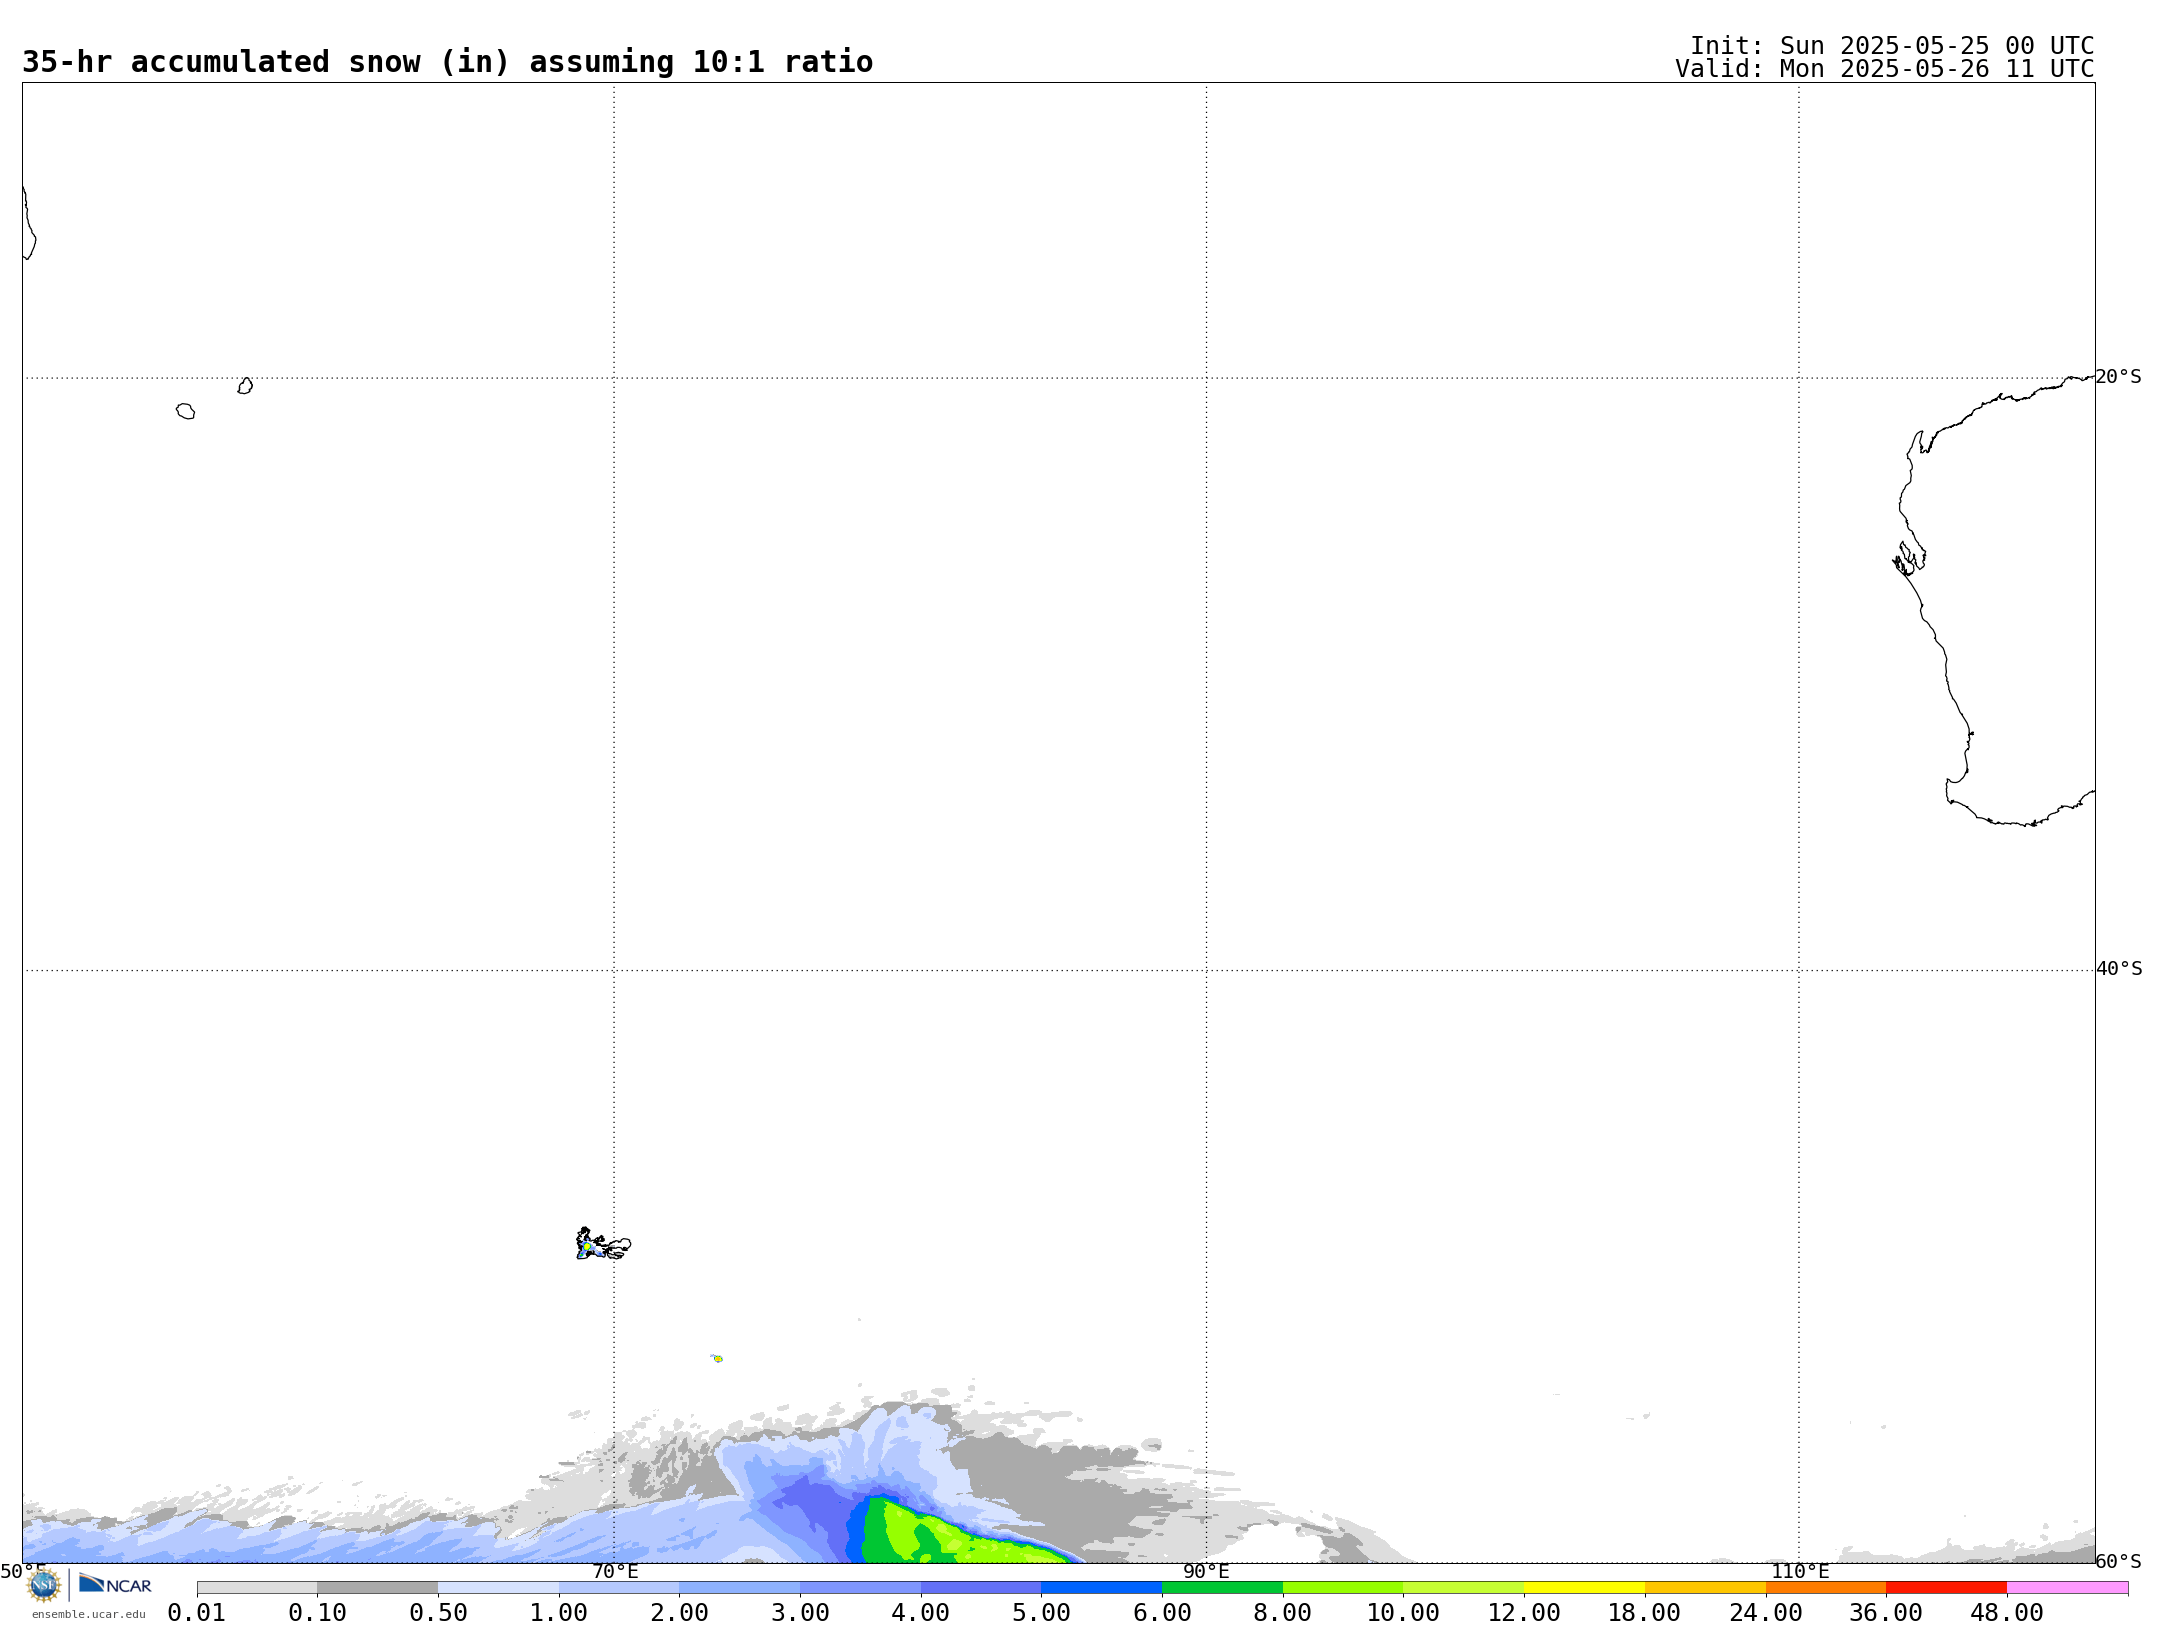The width and height of the screenshot is (2160, 1626).
Task: Click the lime 8.00 color swatch
Action: (x=1343, y=1588)
